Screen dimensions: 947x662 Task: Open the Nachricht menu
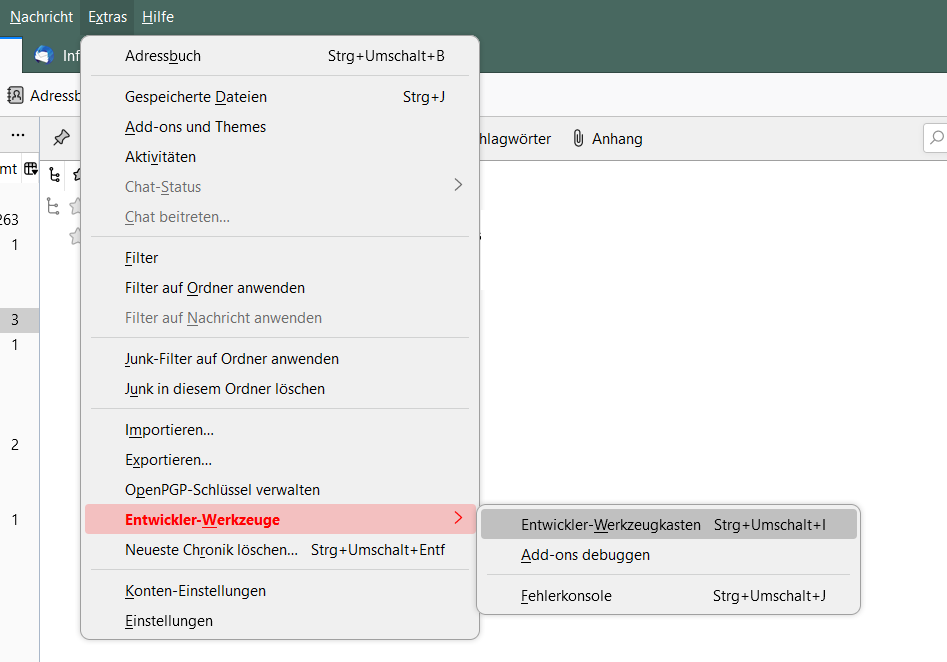tap(41, 17)
